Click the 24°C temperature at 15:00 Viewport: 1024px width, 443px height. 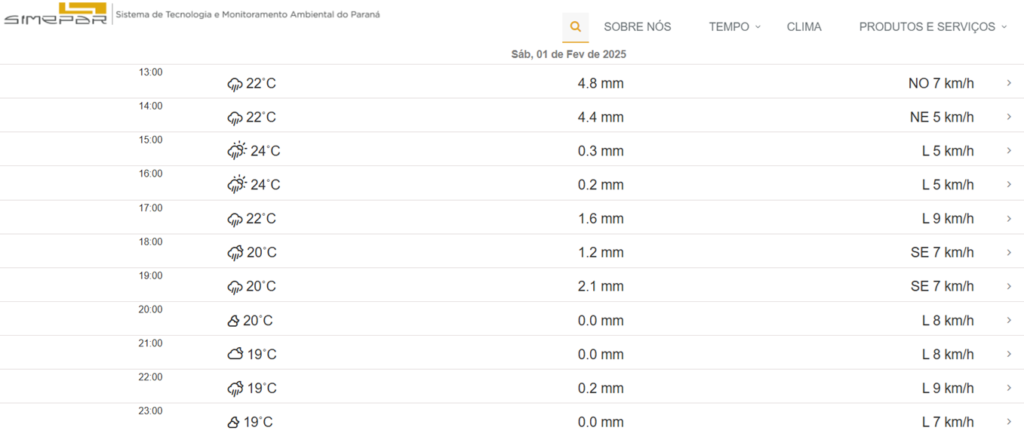266,152
